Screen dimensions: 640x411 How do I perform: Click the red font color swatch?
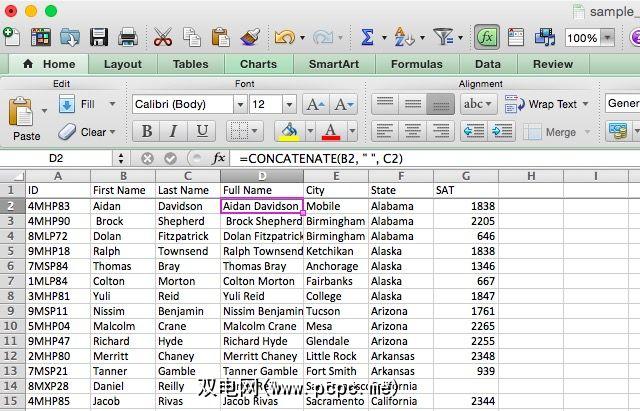click(x=328, y=132)
